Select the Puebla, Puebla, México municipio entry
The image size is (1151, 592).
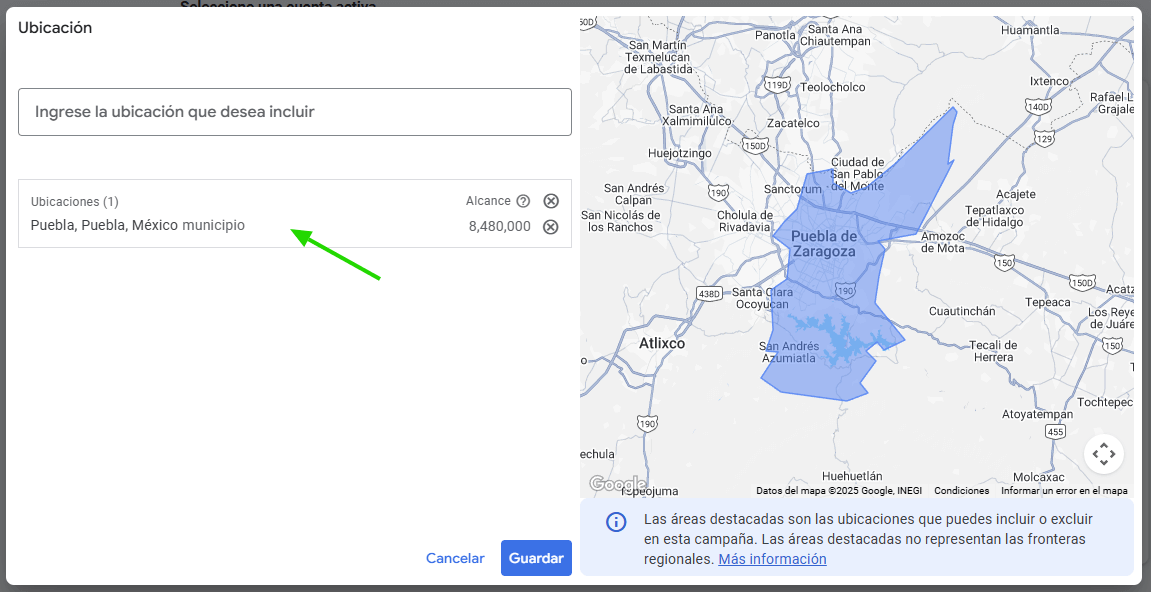coord(138,226)
